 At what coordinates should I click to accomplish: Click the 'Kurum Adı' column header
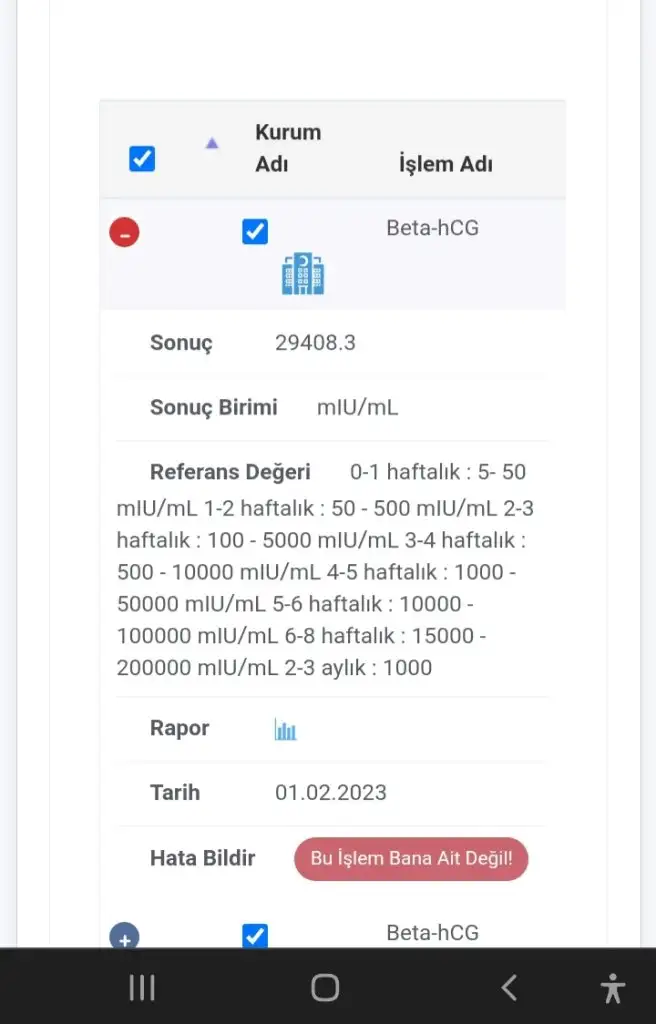point(288,148)
